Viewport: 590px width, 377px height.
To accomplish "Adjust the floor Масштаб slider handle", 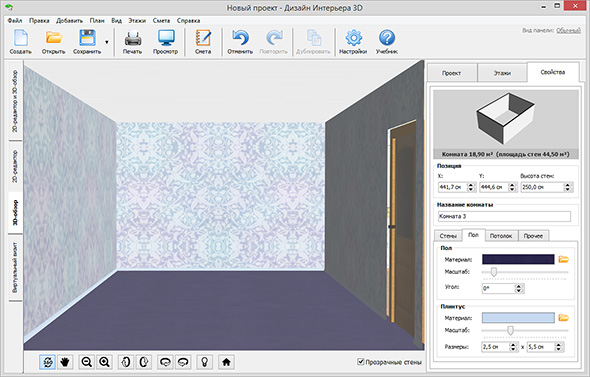I will coord(494,272).
